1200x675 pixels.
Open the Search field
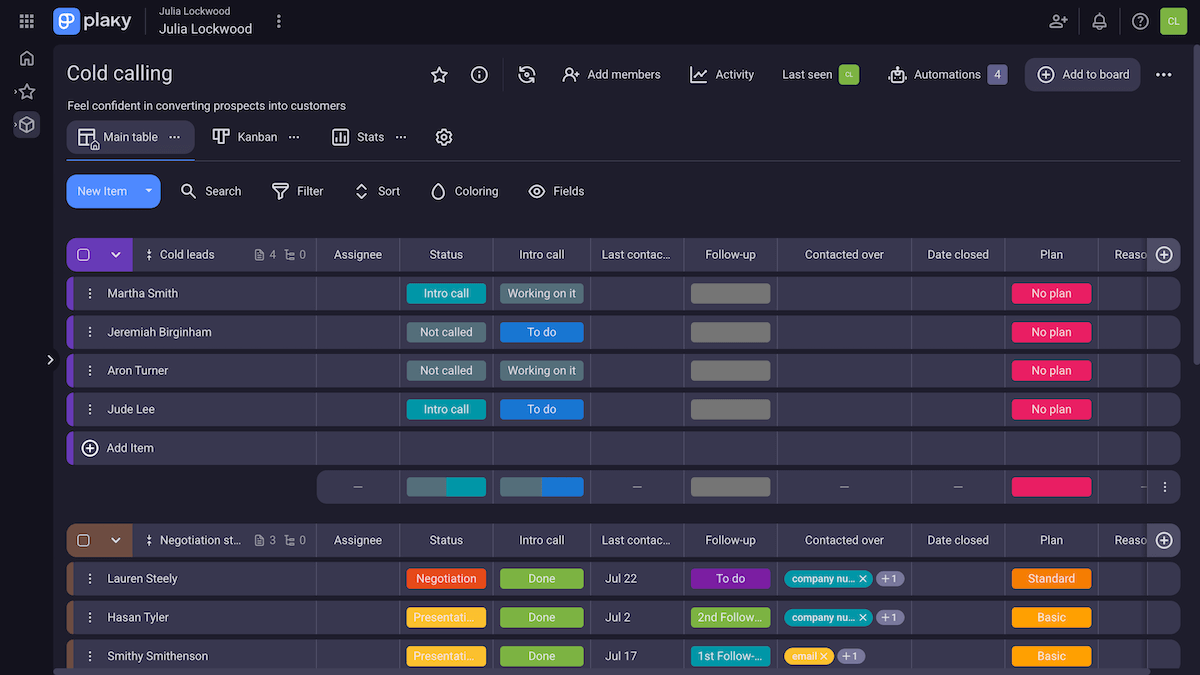point(211,191)
